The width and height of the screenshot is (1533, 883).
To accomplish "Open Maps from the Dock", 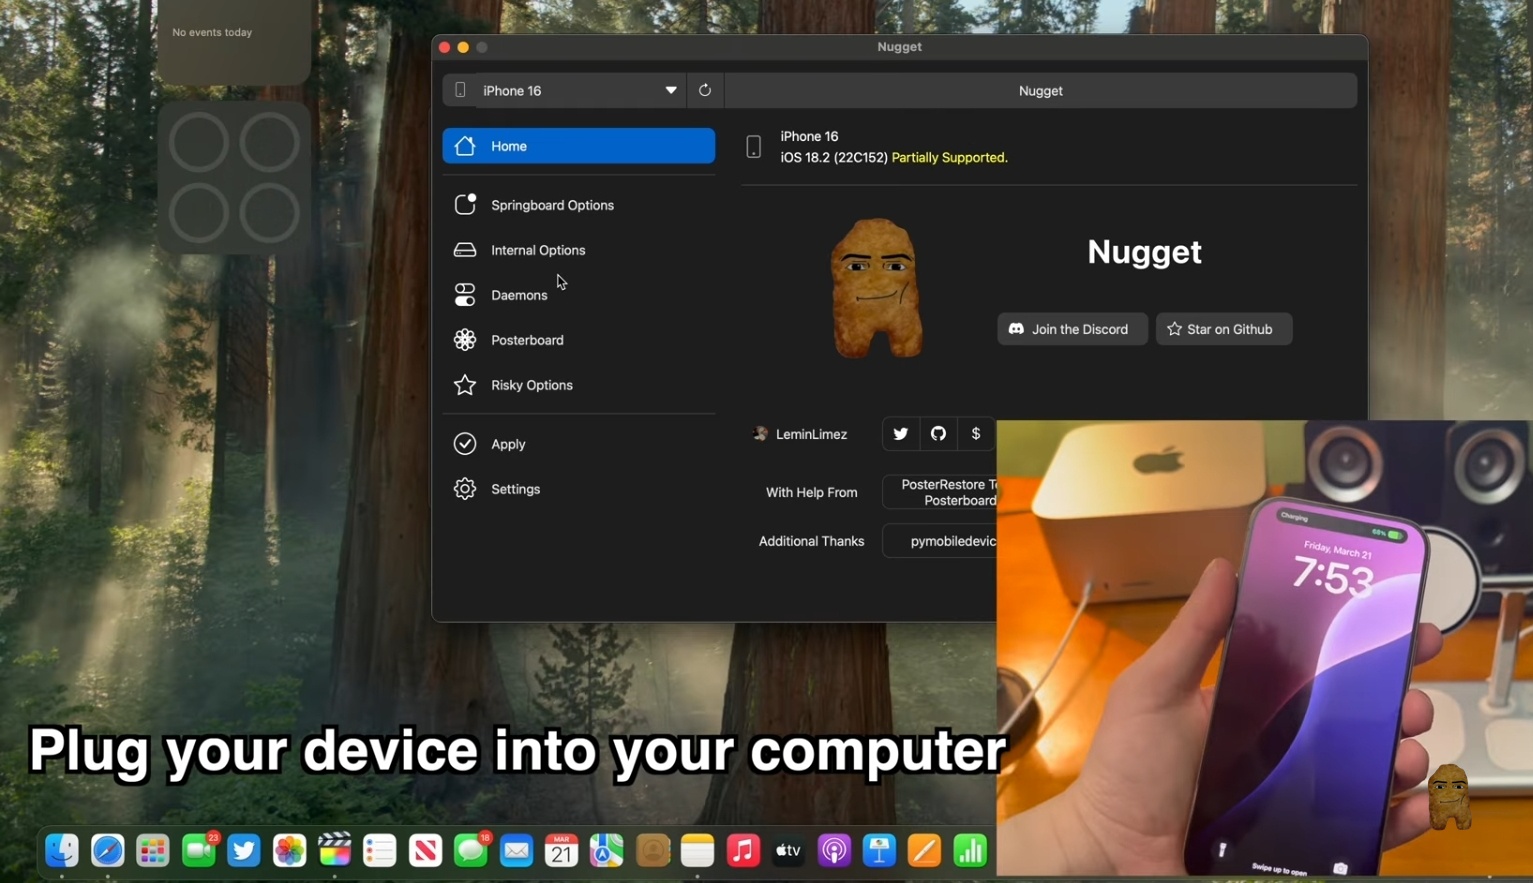I will 607,850.
